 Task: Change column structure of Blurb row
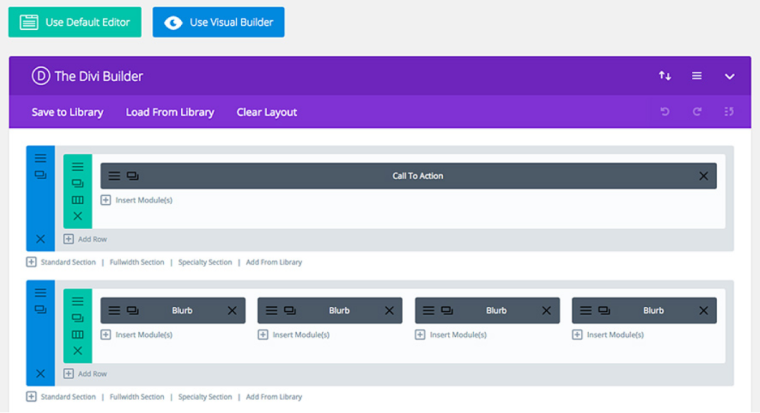click(x=78, y=334)
